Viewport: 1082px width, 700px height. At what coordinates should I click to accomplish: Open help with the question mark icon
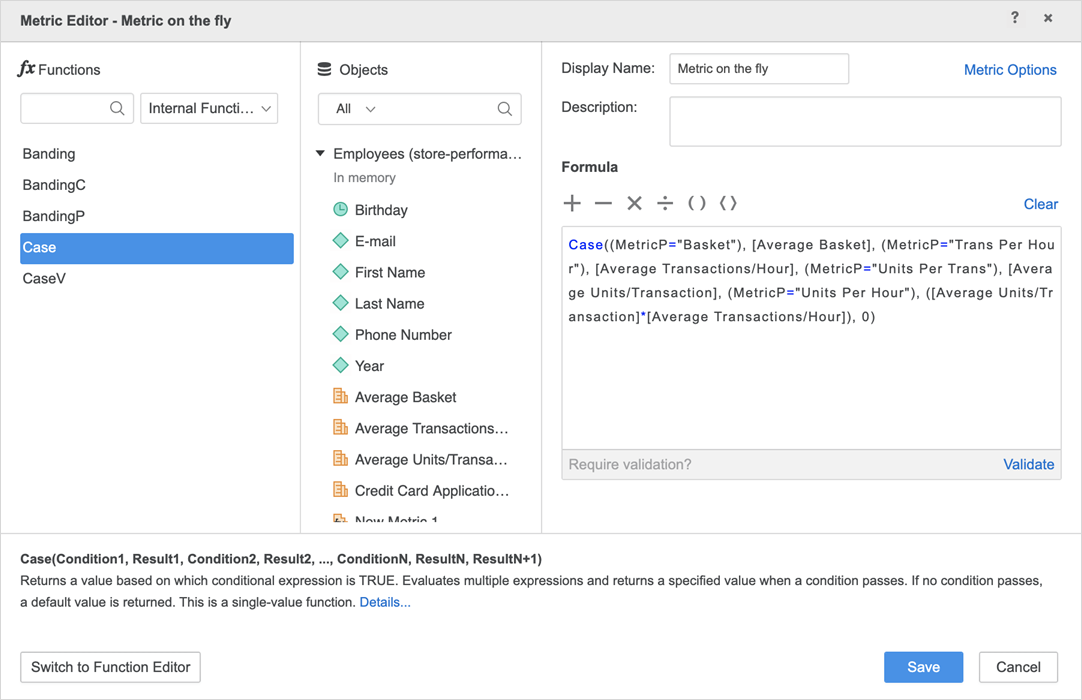point(1015,18)
